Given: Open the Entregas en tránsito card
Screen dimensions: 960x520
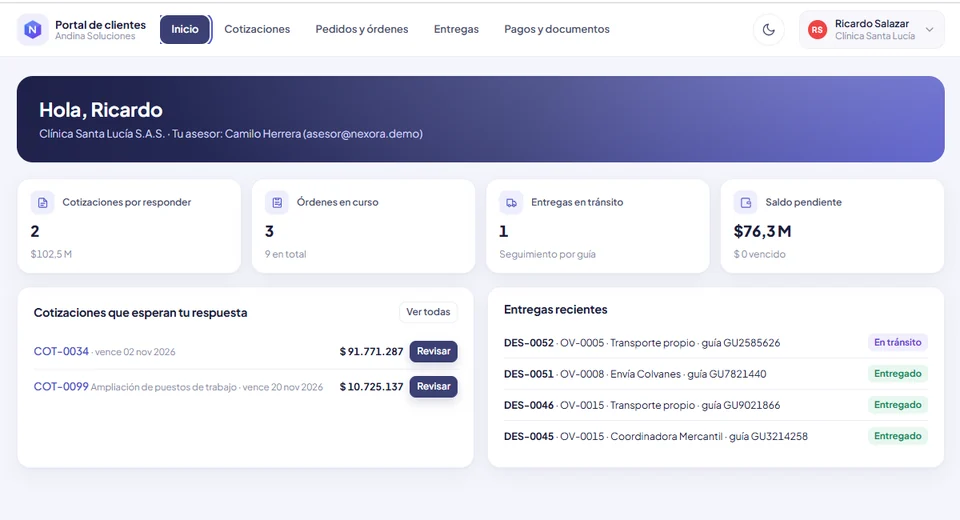Looking at the screenshot, I should [x=598, y=226].
